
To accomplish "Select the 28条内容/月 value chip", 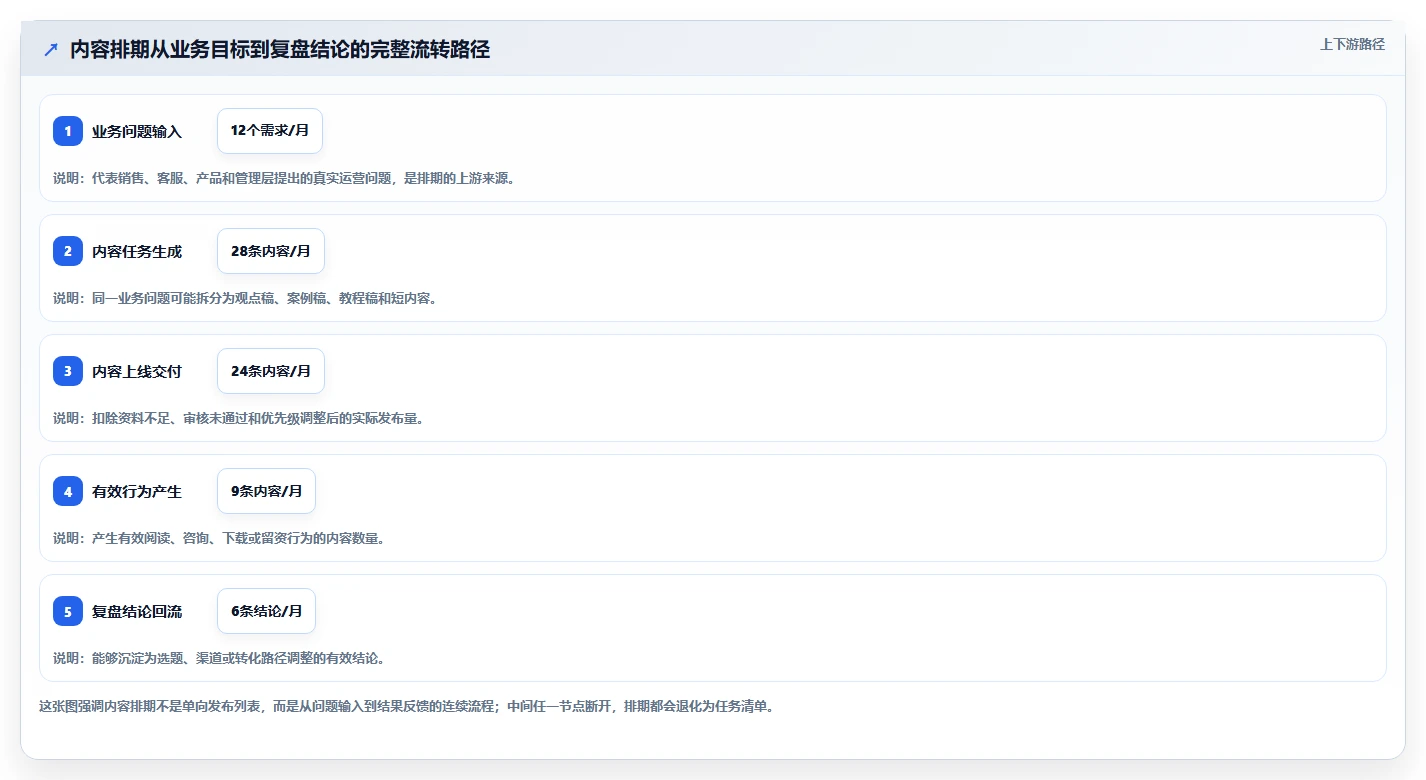I will click(271, 251).
